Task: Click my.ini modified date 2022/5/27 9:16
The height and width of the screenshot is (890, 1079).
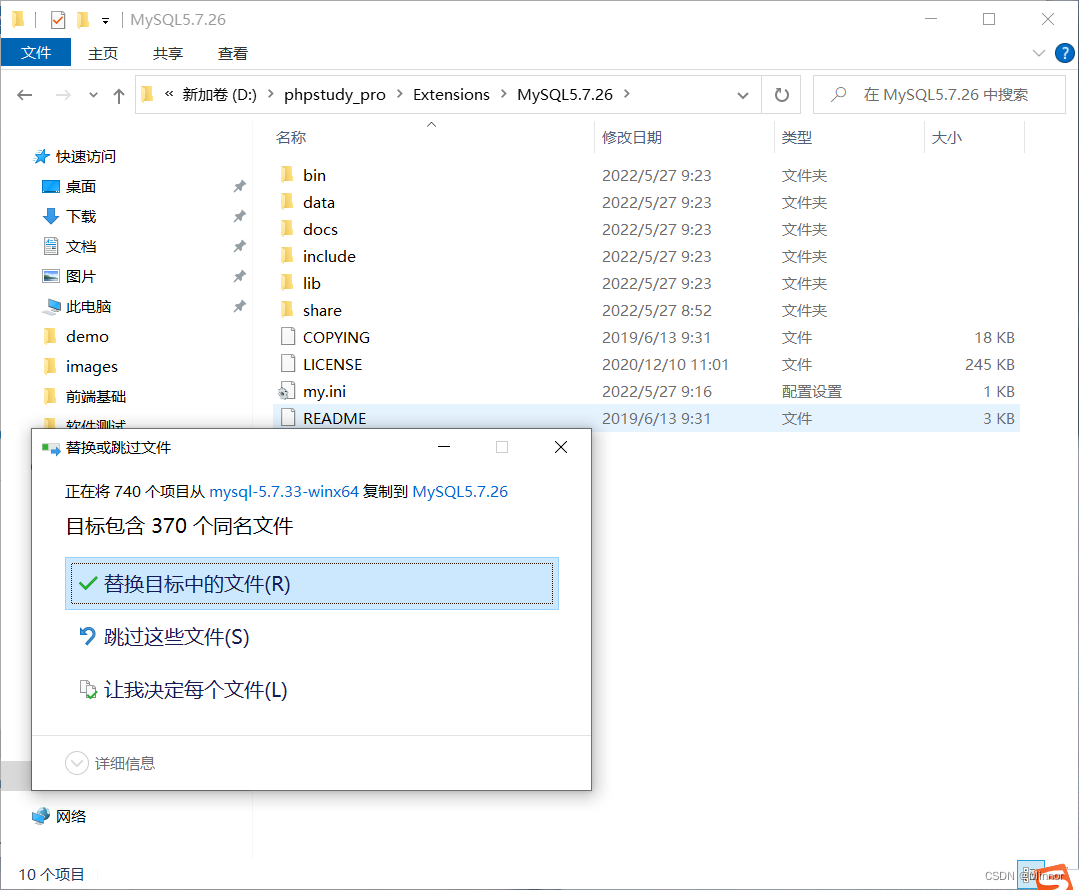Action: click(656, 391)
